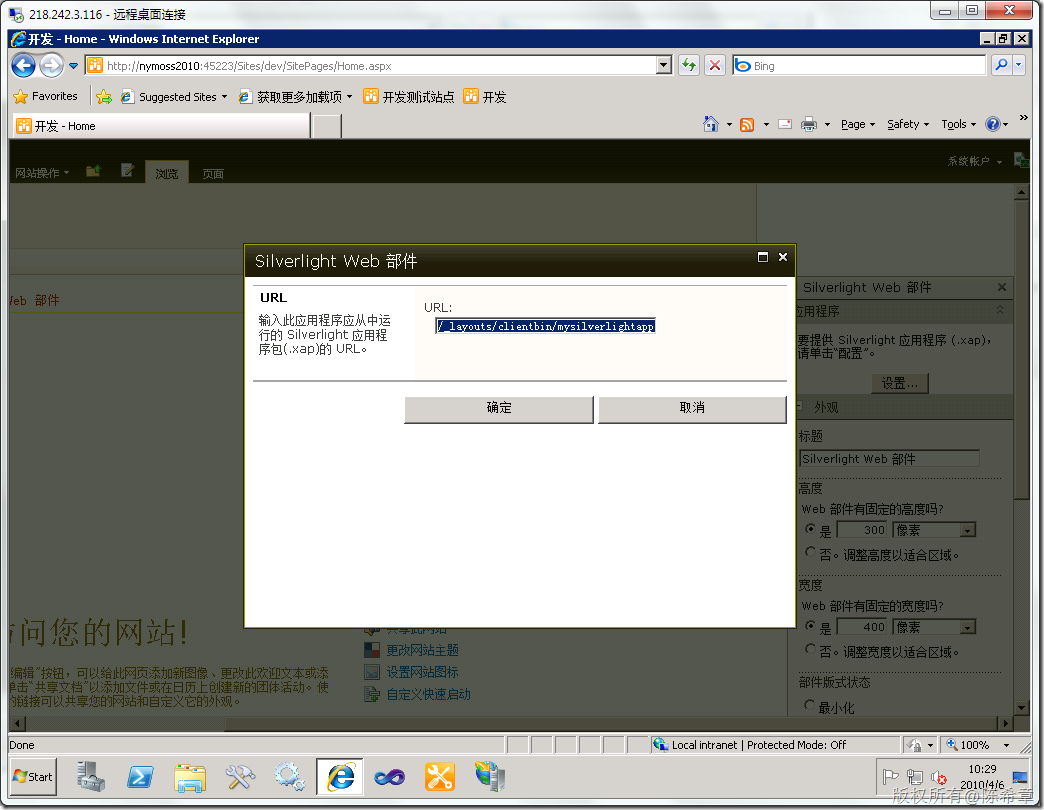
Task: Open Windows Explorer folder in taskbar
Action: tap(190, 777)
